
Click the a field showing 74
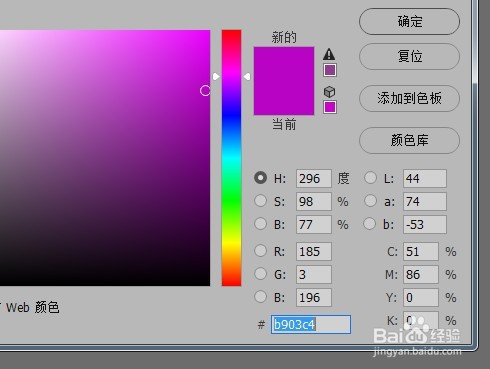tap(425, 201)
